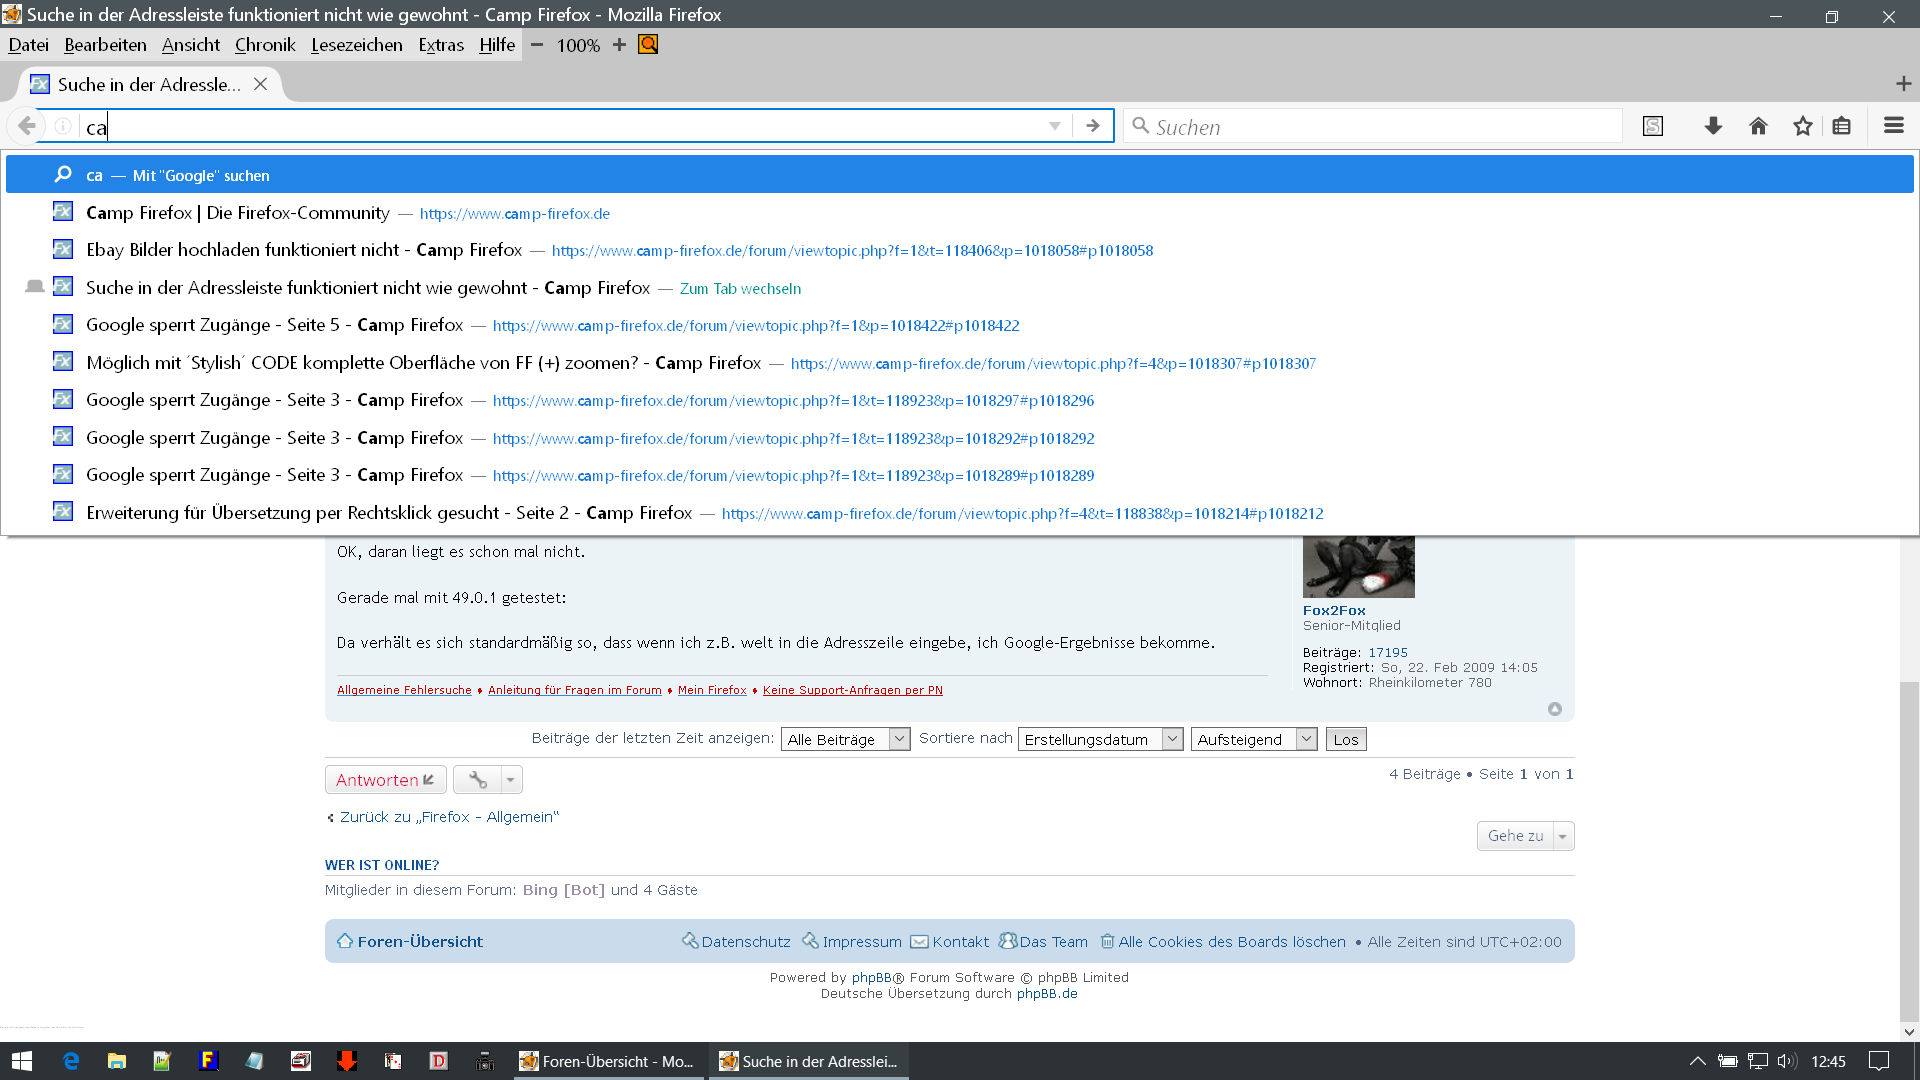
Task: Open the hamburger menu icon
Action: 1893,126
